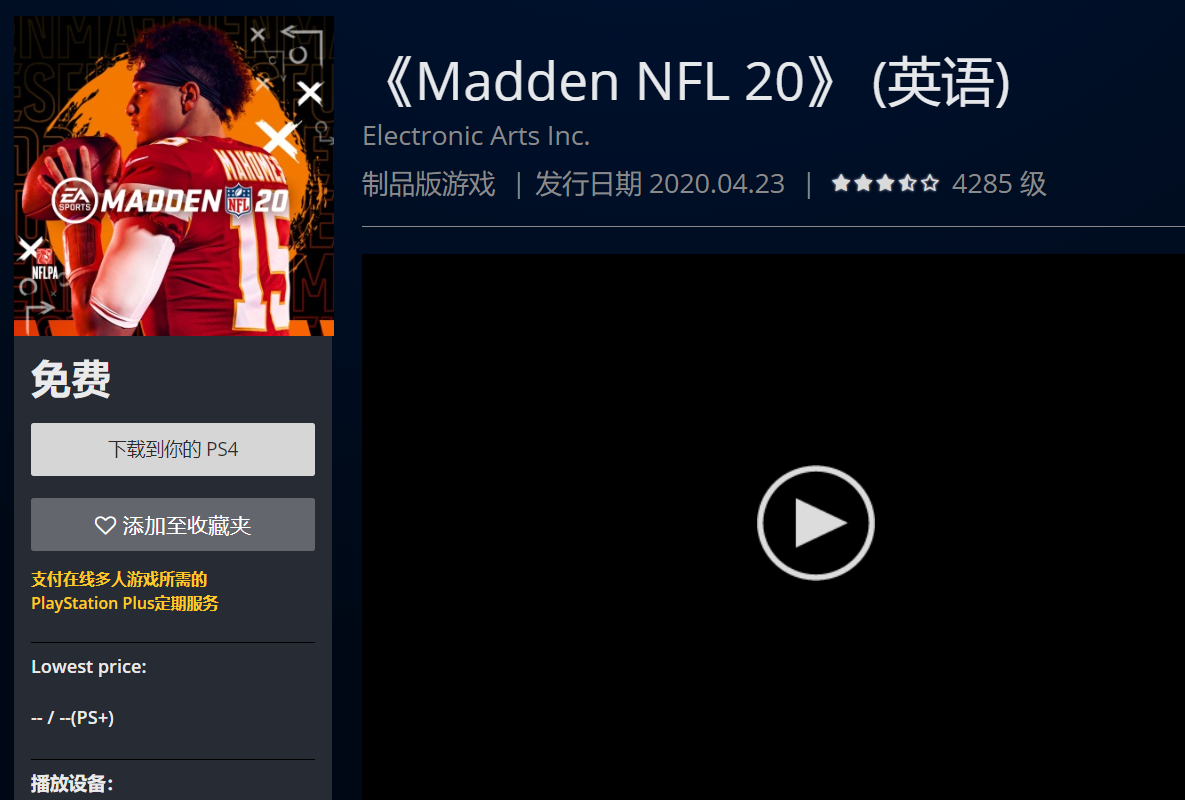The width and height of the screenshot is (1185, 800).
Task: Click the 发行日期 2020.04.23 release date
Action: (x=660, y=184)
